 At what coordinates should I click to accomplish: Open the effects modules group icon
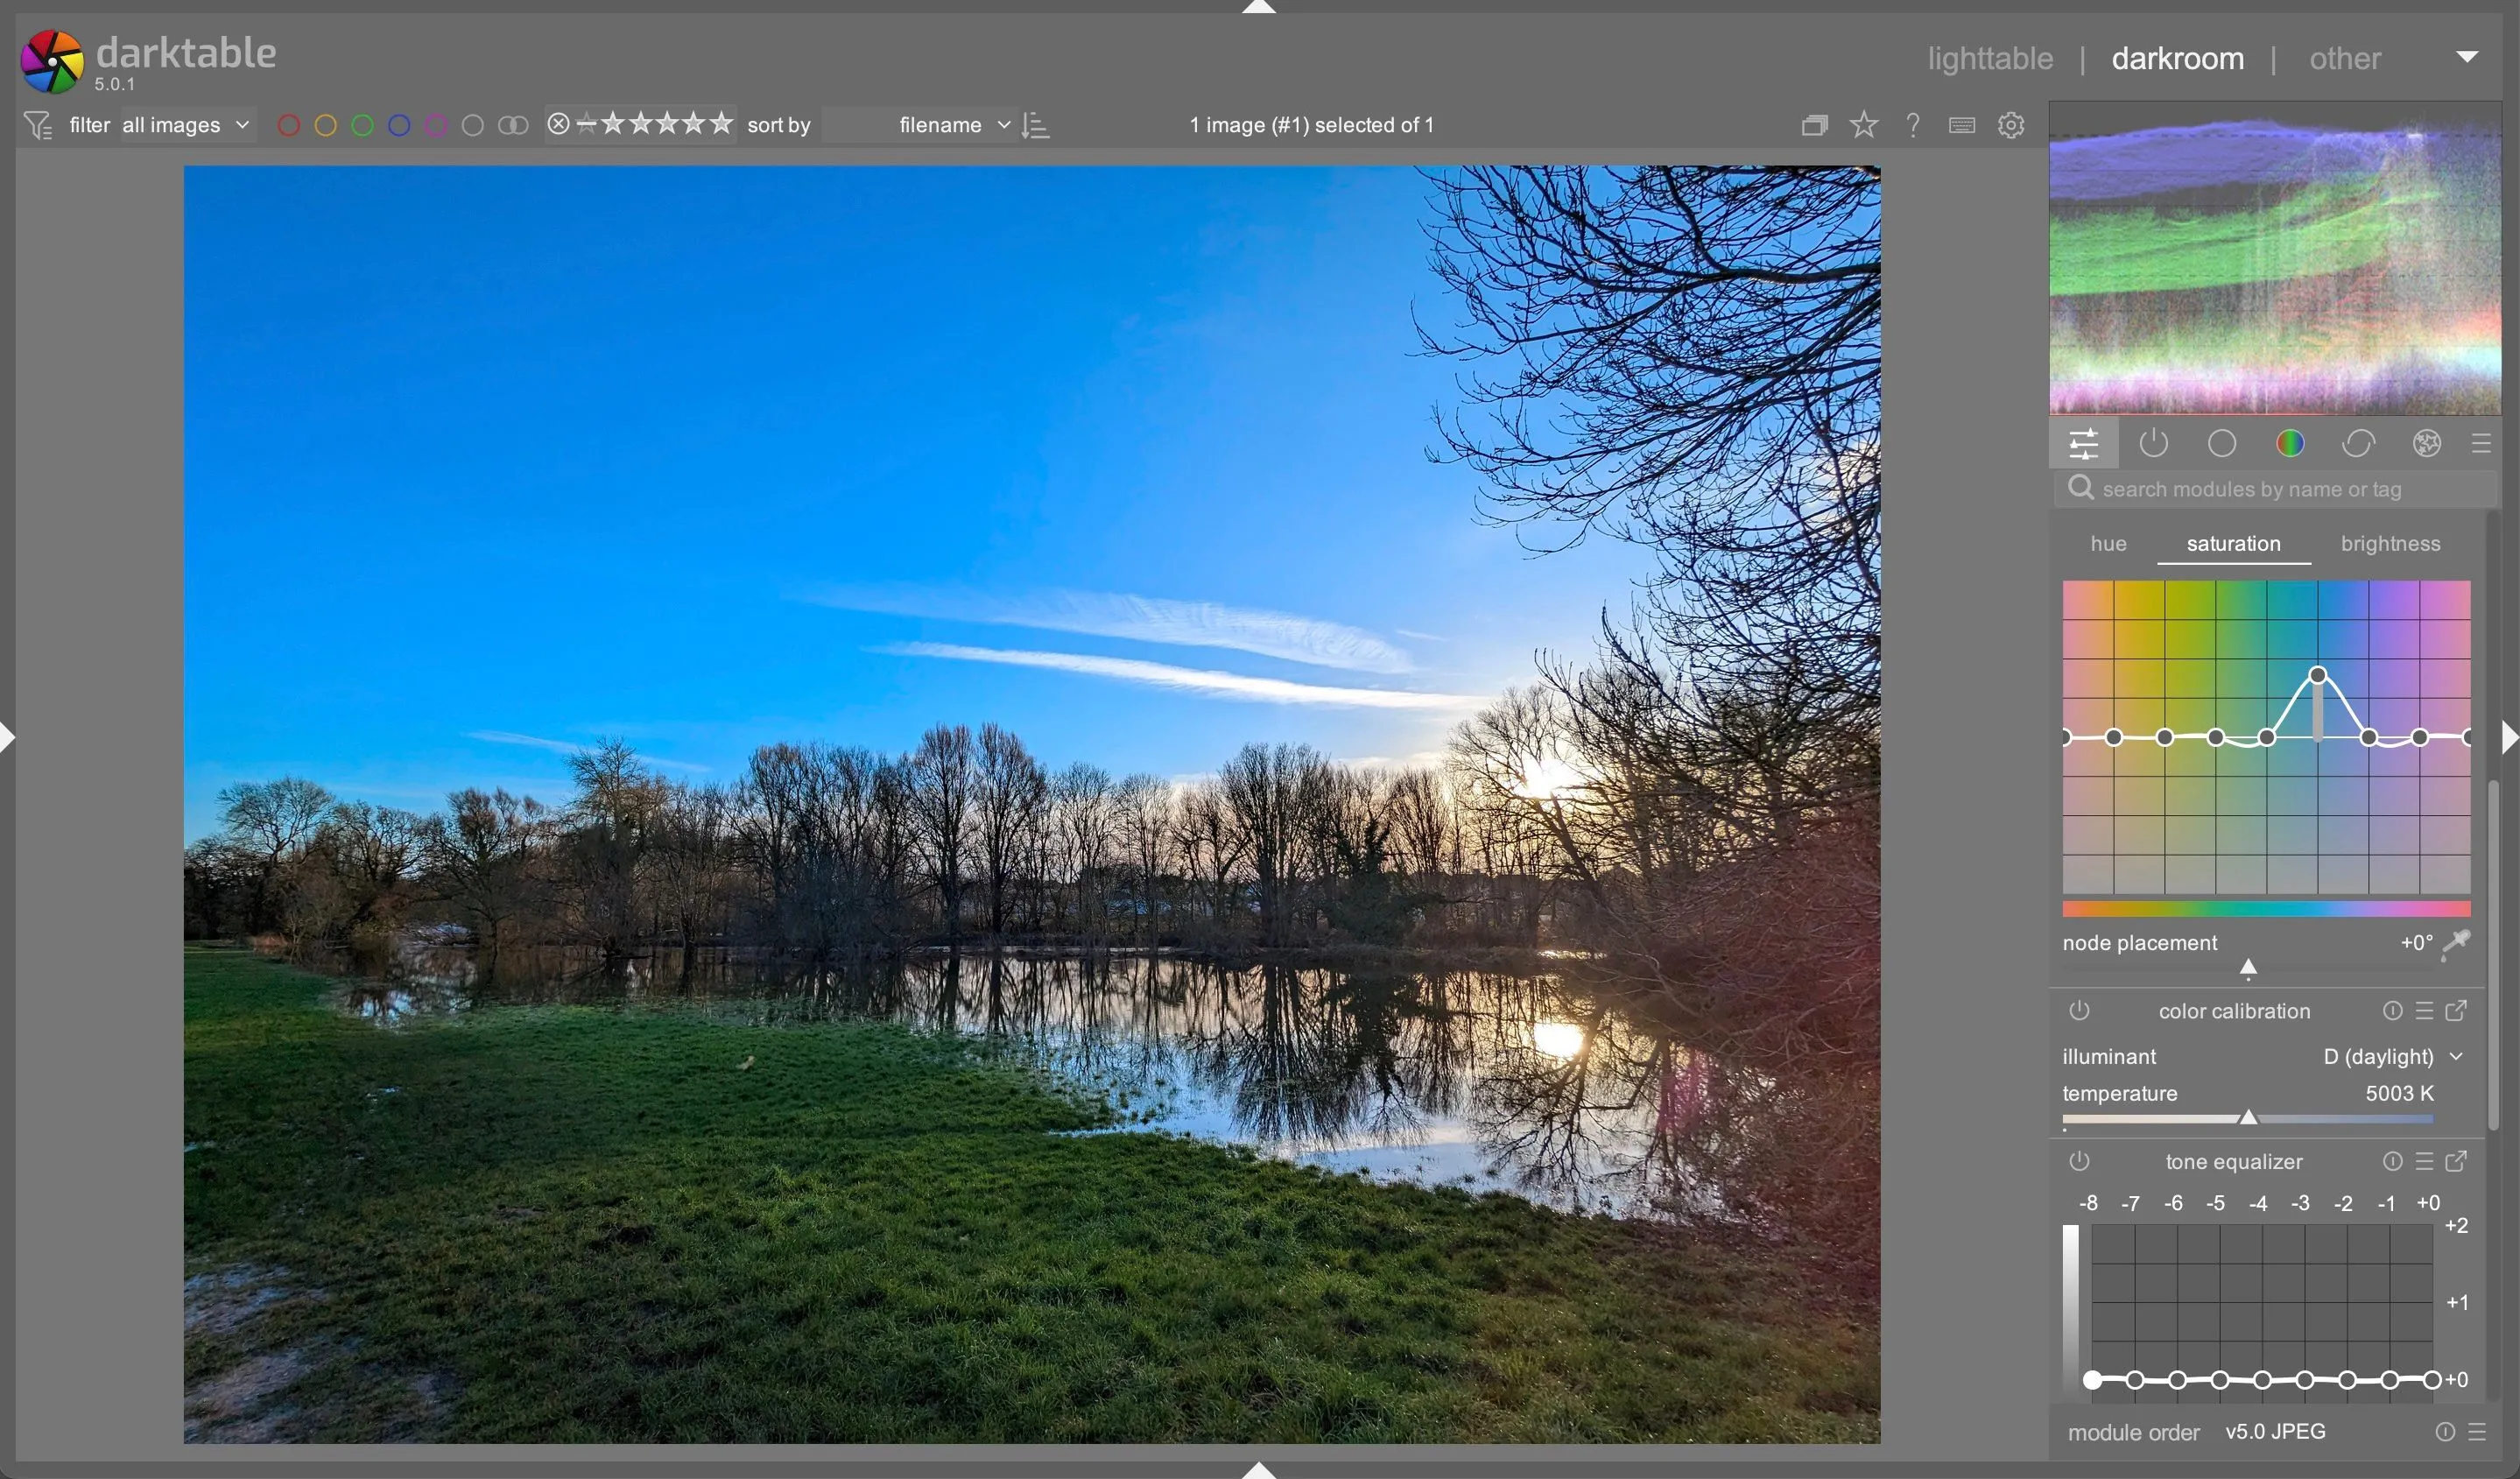(2427, 443)
